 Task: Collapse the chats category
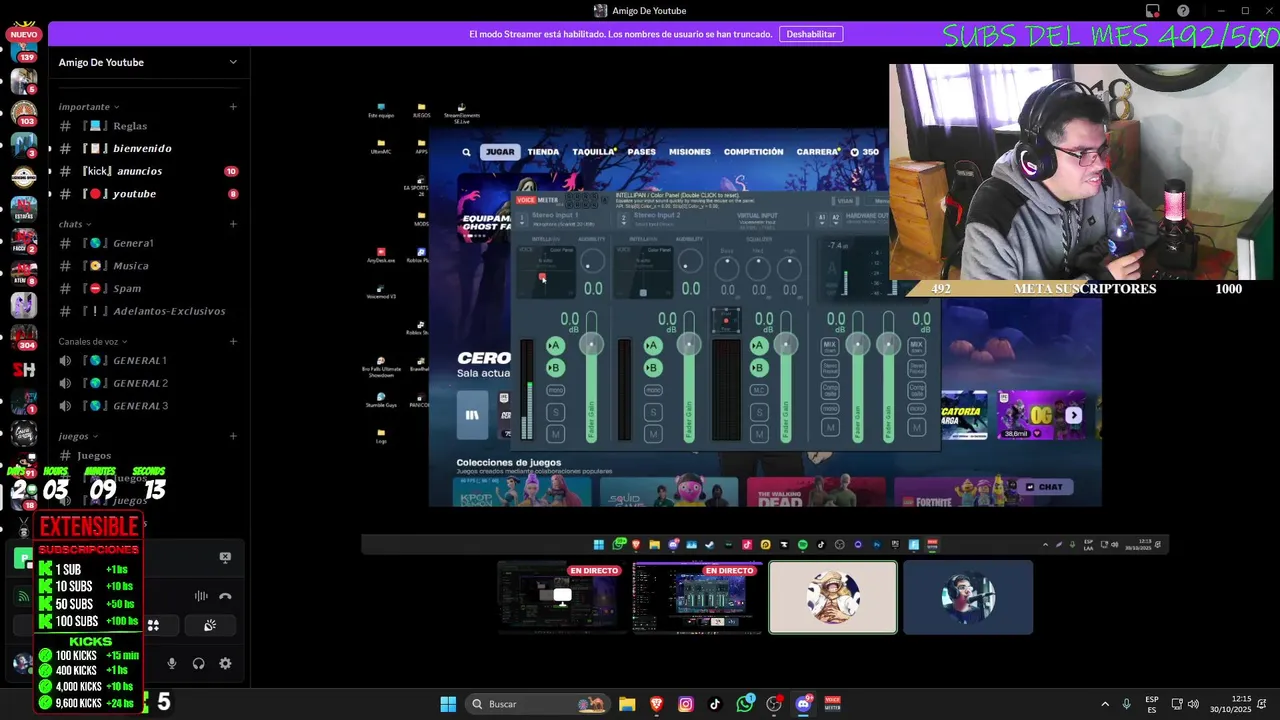[x=76, y=224]
